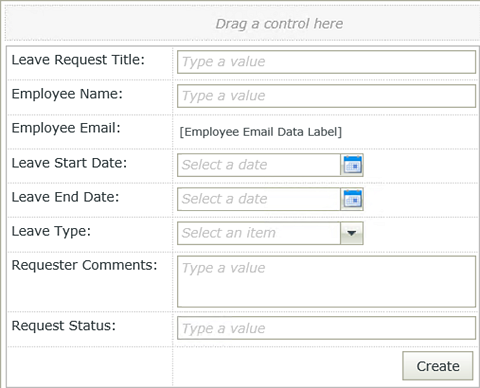Select the 'Employee Name:' label
This screenshot has width=480, height=388.
pos(67,94)
